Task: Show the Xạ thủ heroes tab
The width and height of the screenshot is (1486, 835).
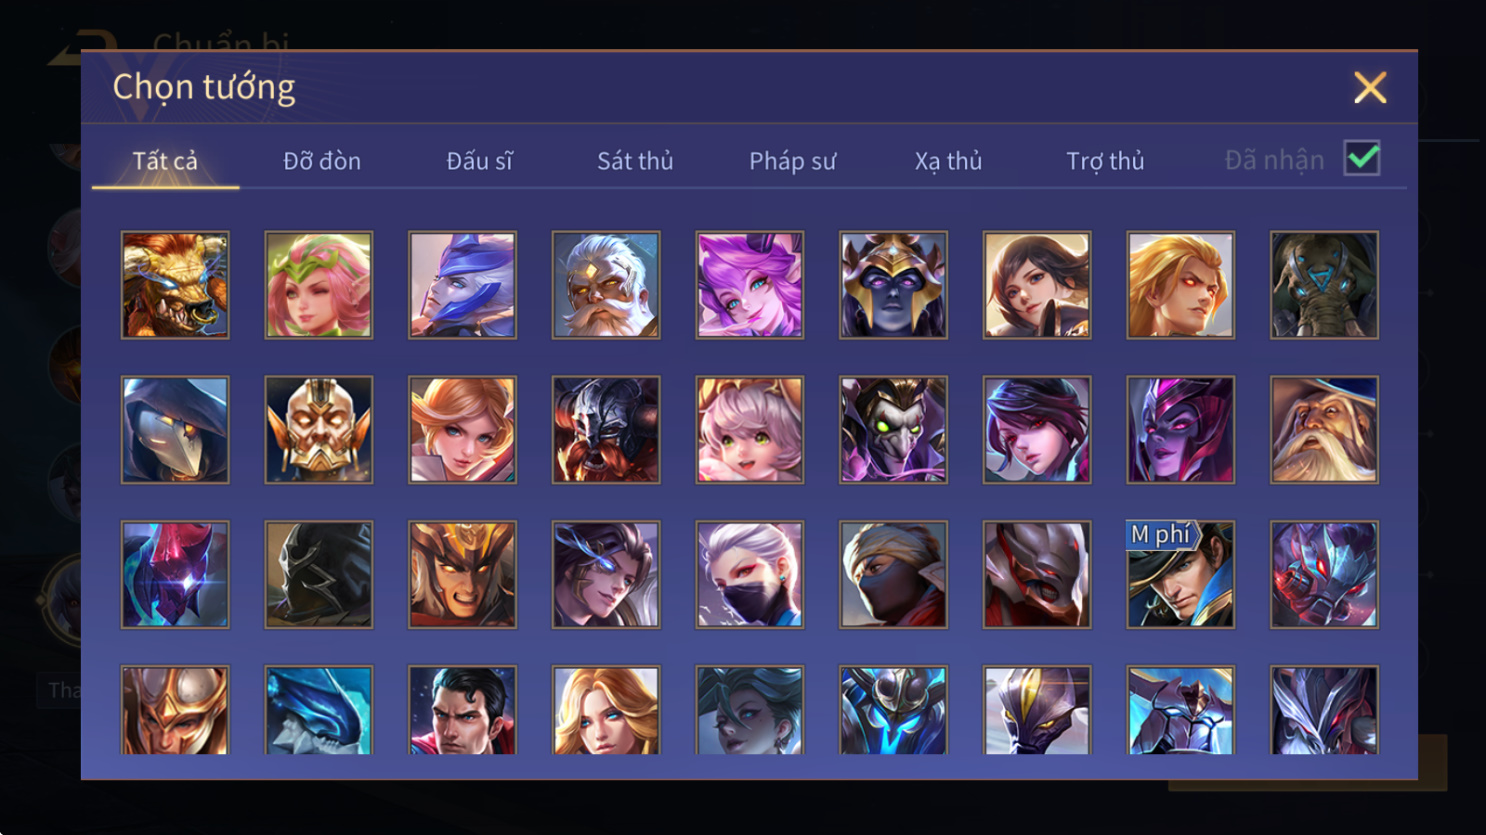Action: pos(948,161)
